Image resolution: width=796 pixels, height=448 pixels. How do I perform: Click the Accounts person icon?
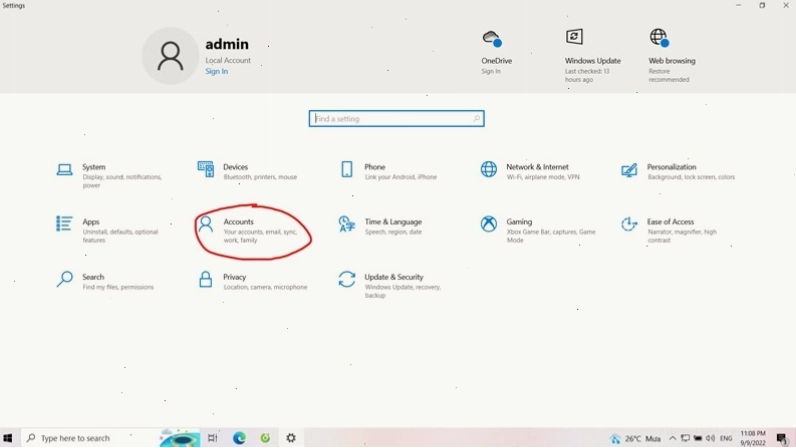[x=206, y=224]
